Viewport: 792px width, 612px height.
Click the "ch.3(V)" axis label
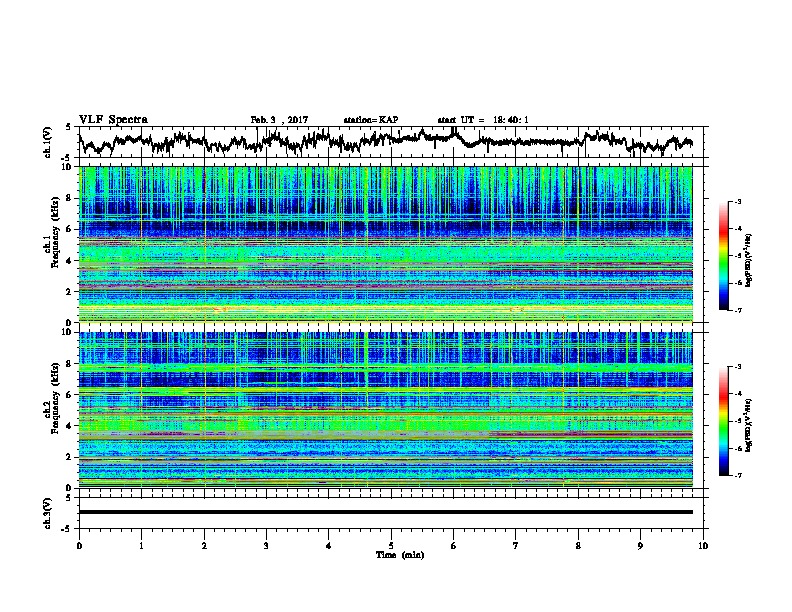[x=48, y=513]
